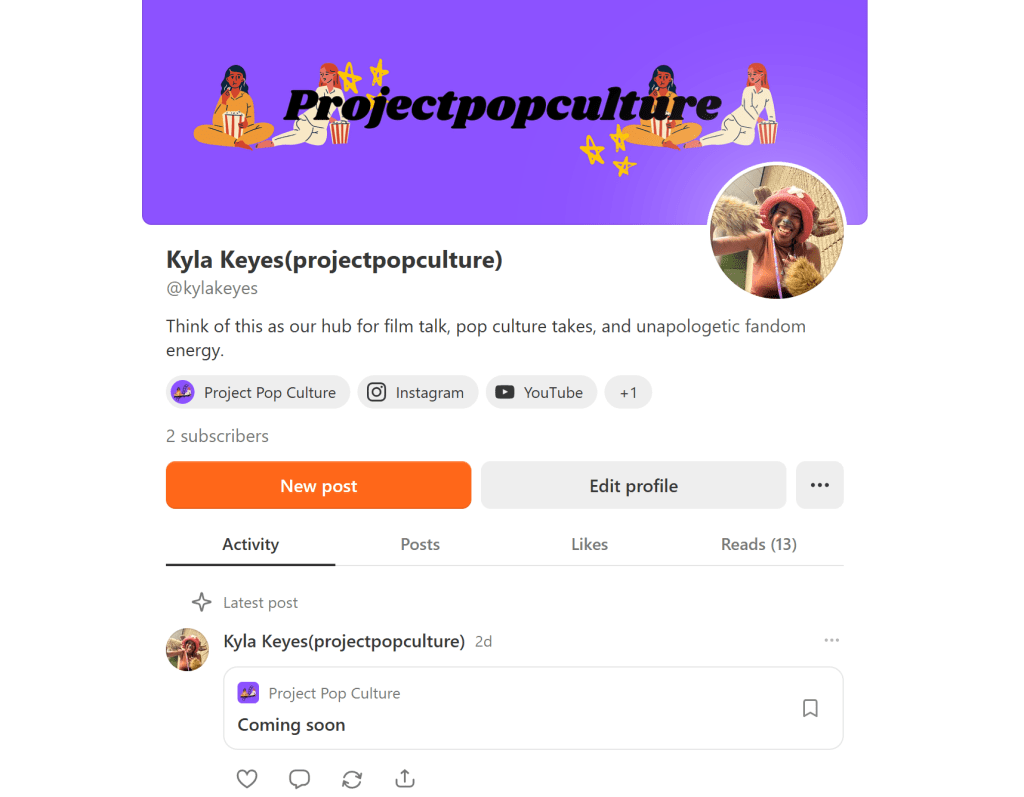Open the Project Pop Culture publication chip
This screenshot has width=1024, height=797.
tap(258, 393)
